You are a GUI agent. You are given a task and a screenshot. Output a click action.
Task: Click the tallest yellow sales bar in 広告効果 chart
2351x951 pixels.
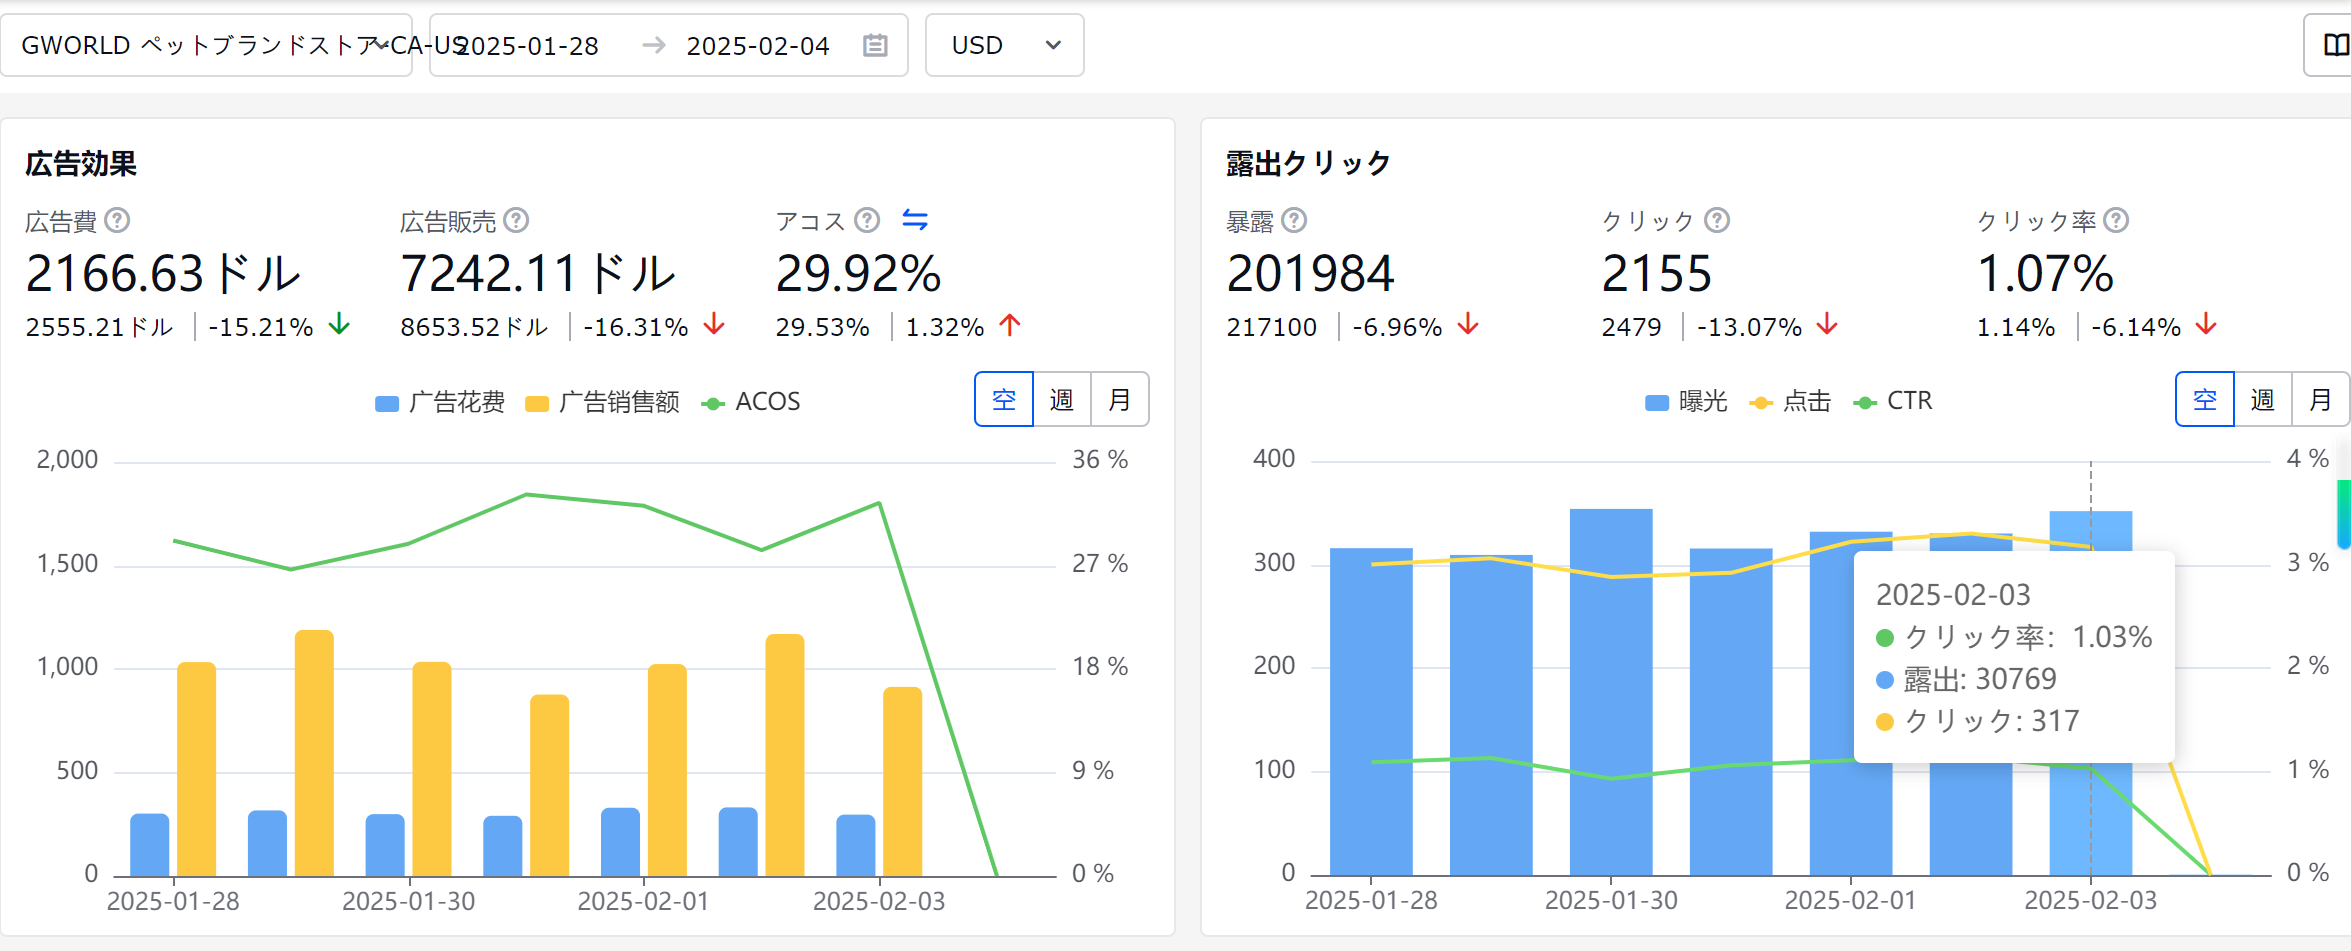point(314,753)
